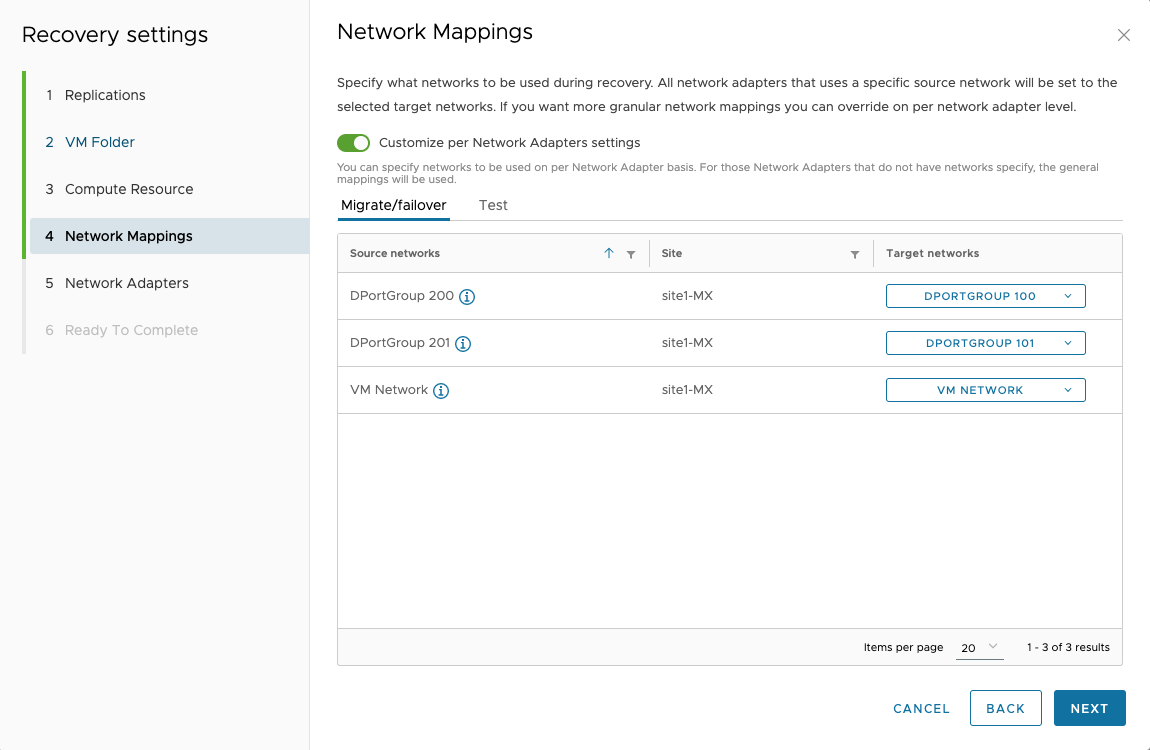
Task: Open the DPORTGROUP 101 target network dropdown
Action: 985,343
